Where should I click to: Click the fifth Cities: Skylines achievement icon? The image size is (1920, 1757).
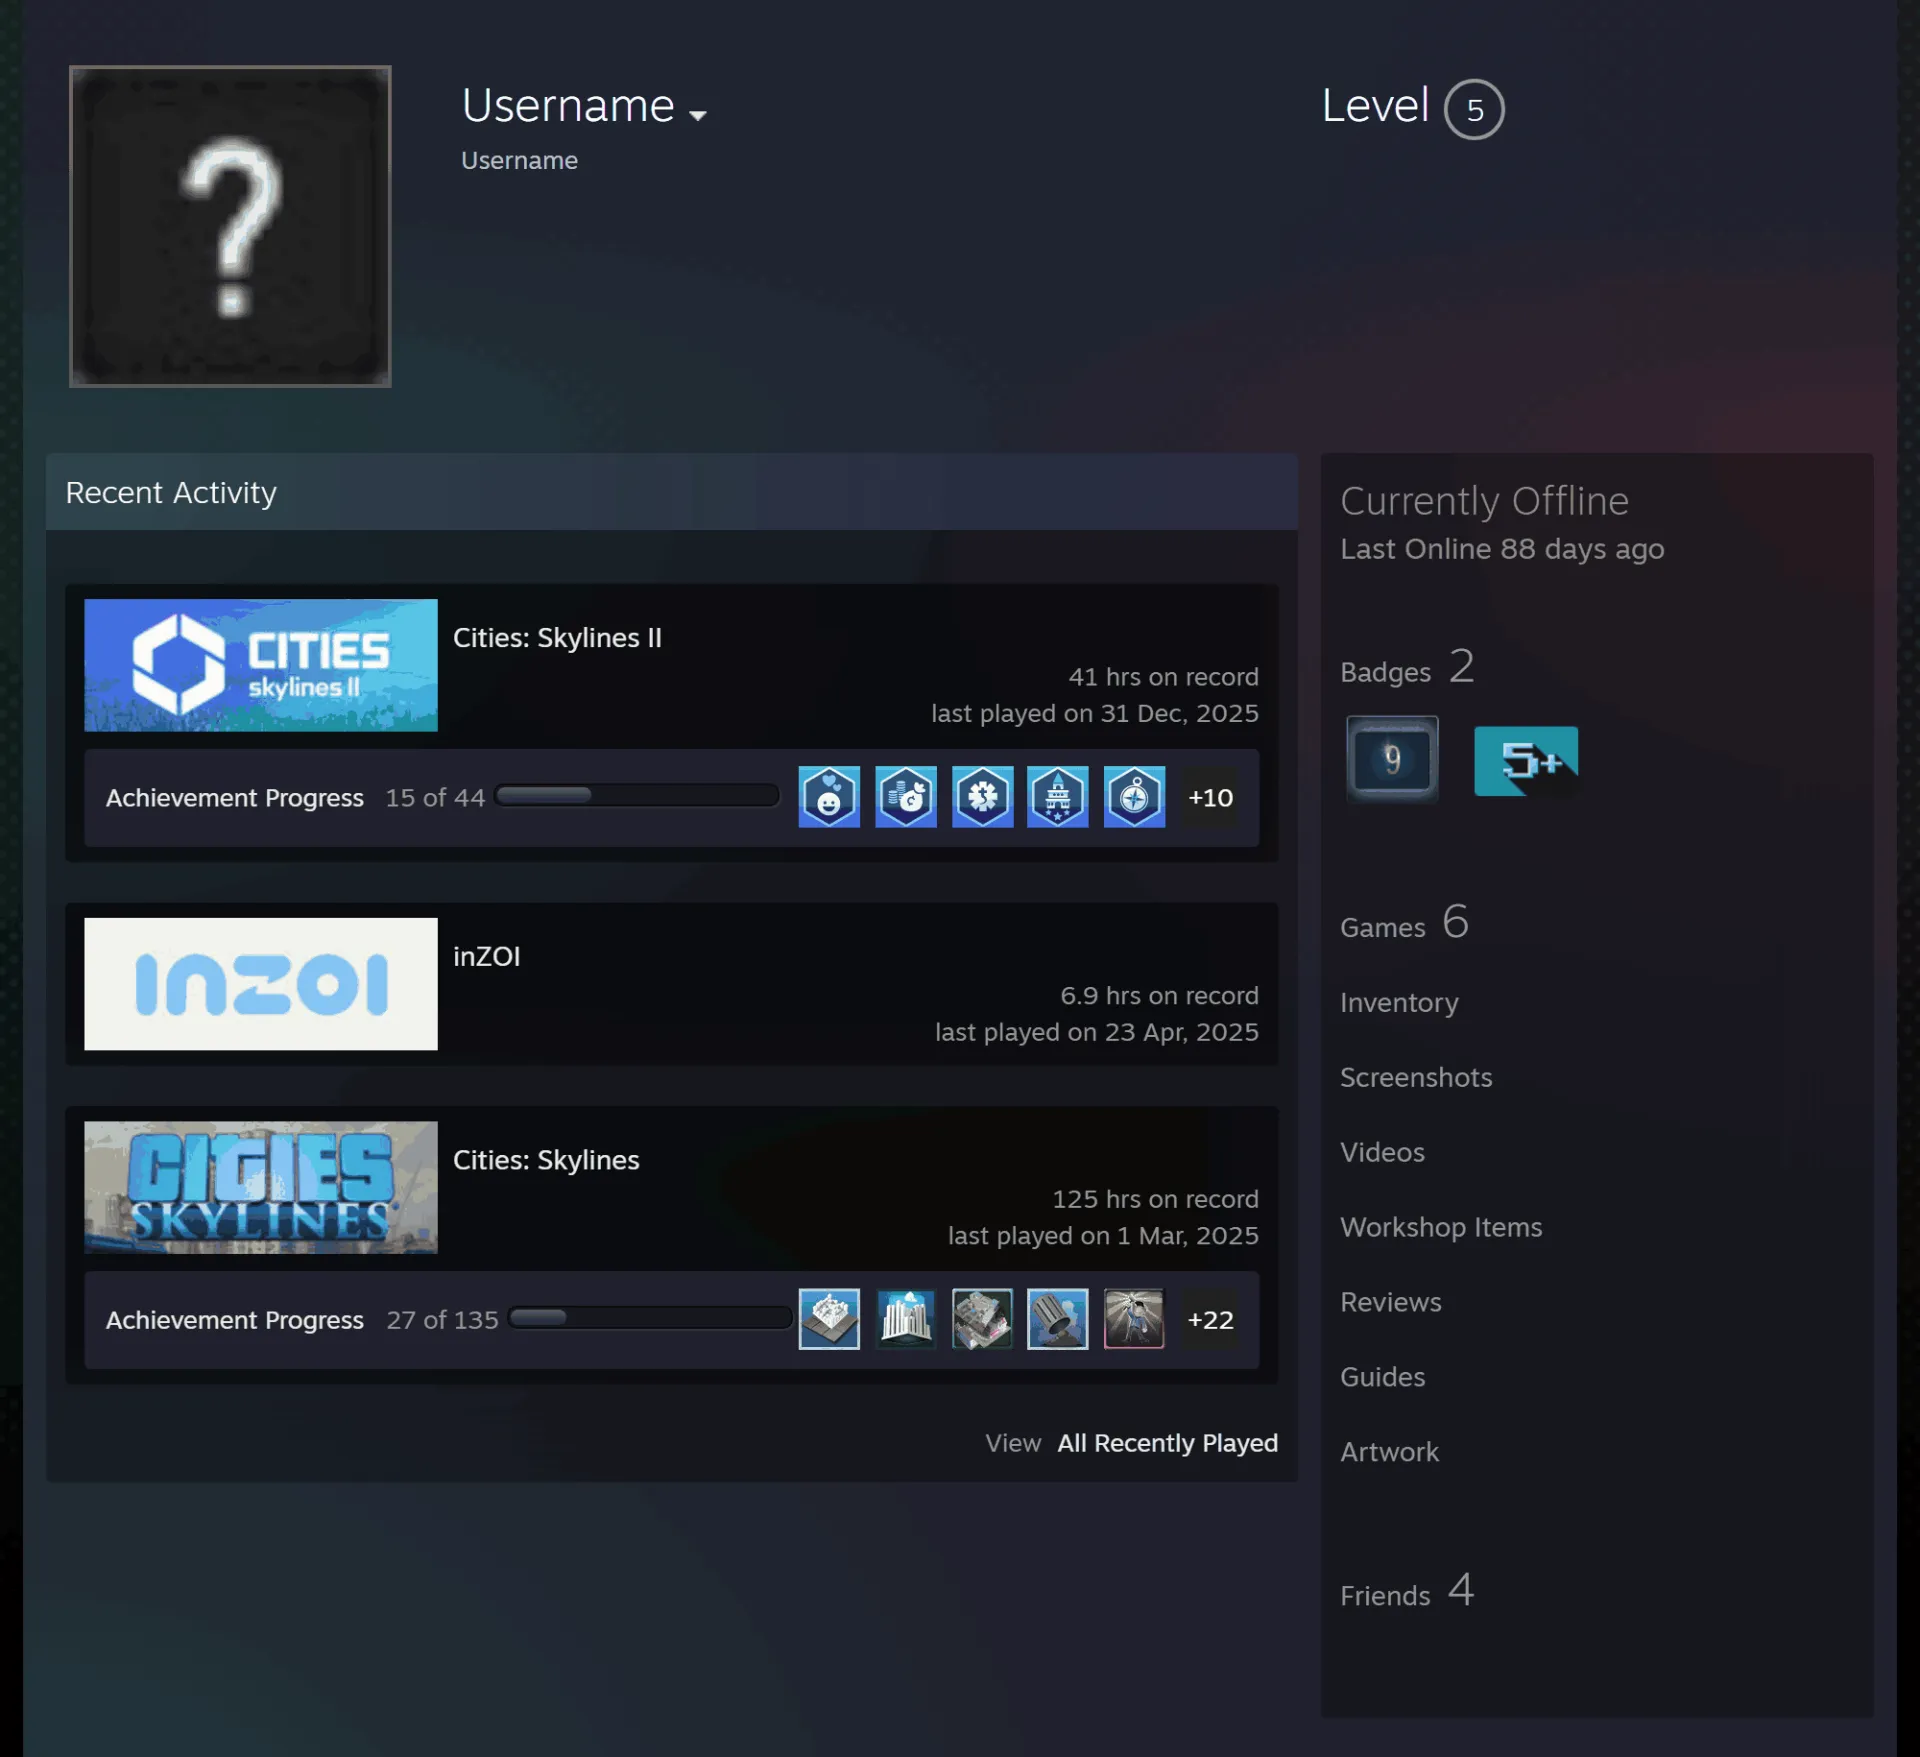[x=1134, y=1319]
